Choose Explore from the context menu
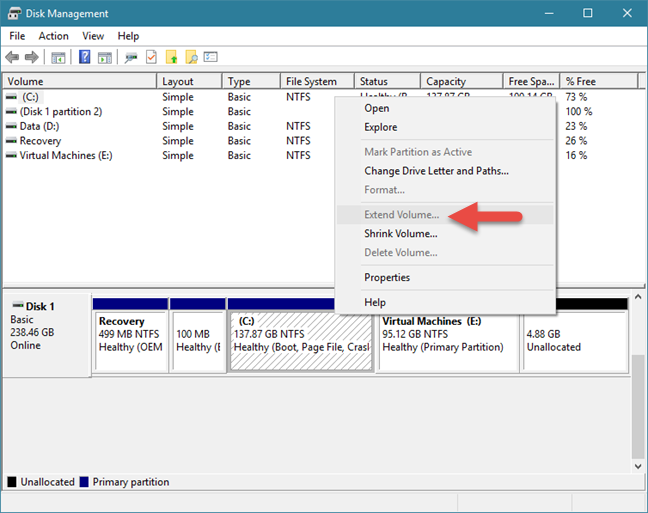Image resolution: width=648 pixels, height=513 pixels. point(445,127)
